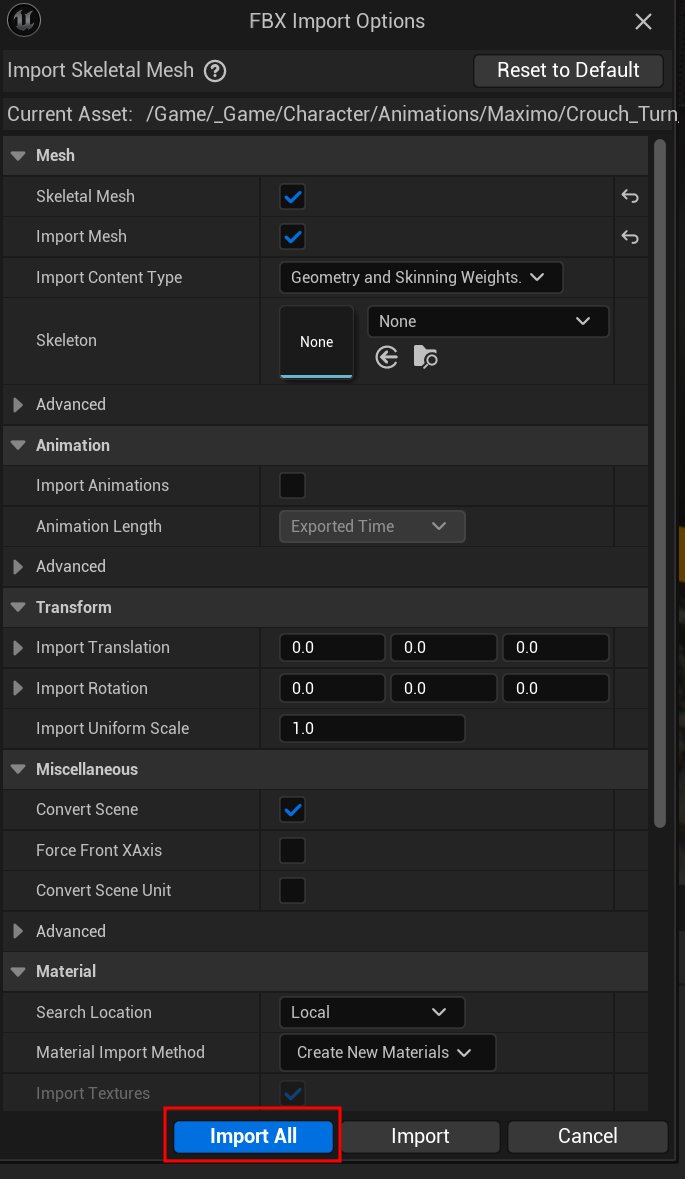The height and width of the screenshot is (1179, 685).
Task: Toggle the Skeletal Mesh checkbox
Action: [292, 197]
